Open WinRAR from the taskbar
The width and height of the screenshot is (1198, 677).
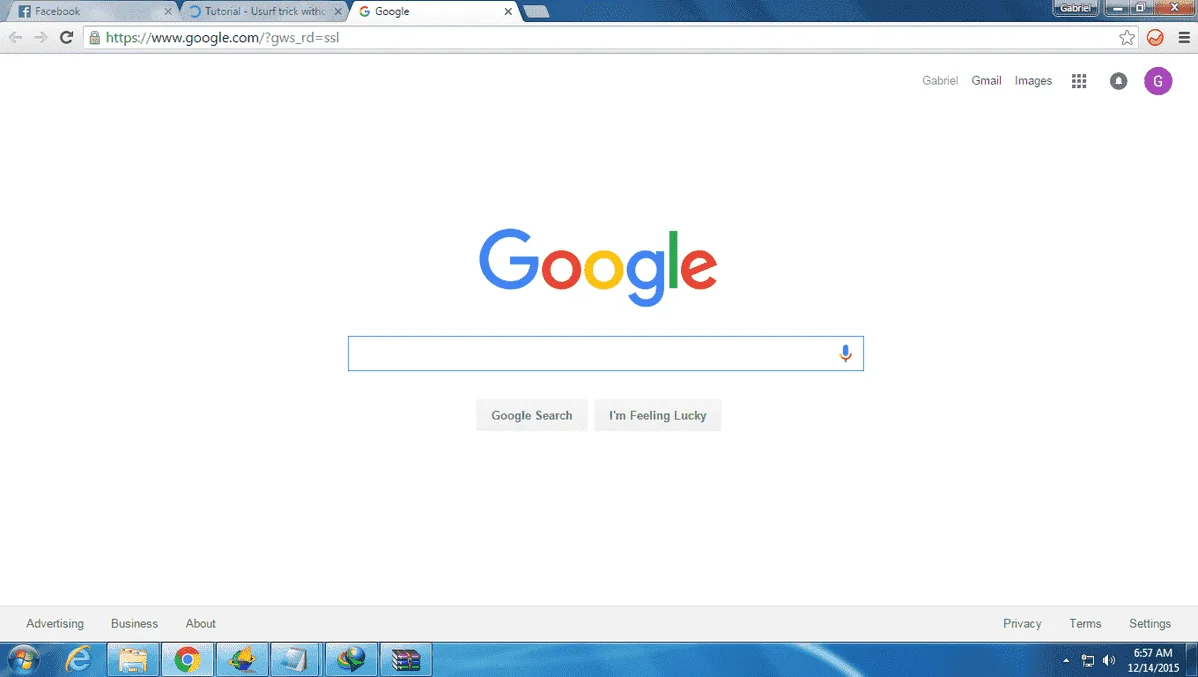[406, 659]
